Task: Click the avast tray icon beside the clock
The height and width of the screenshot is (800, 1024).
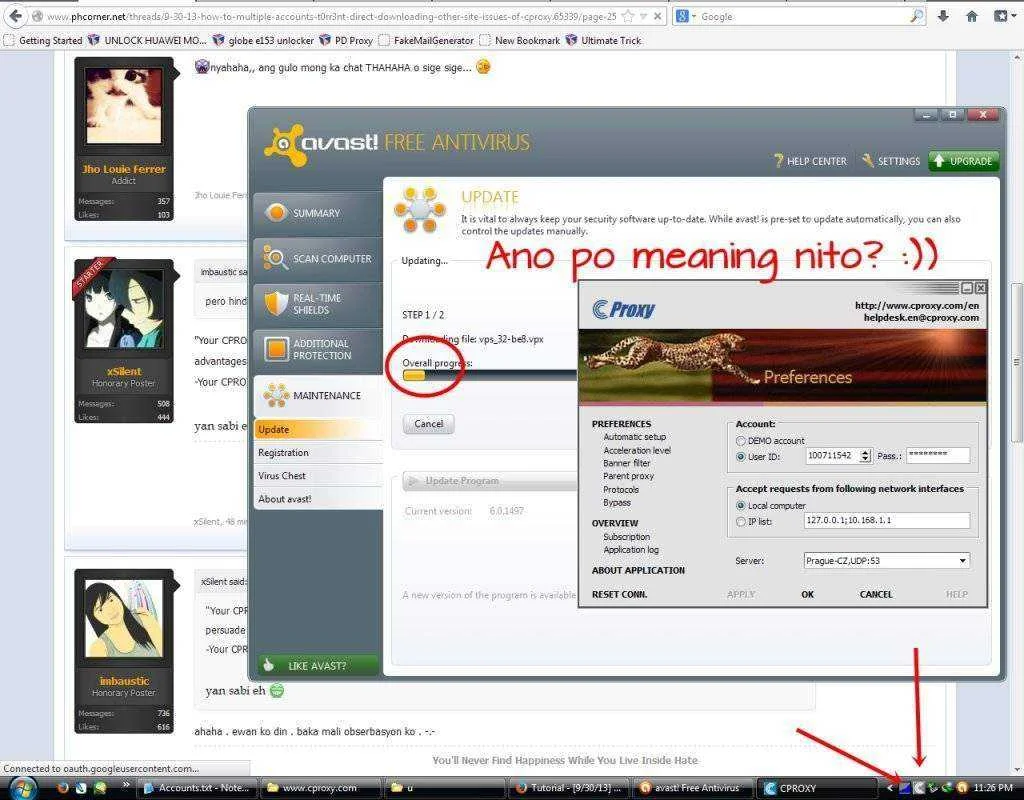Action: pos(962,788)
